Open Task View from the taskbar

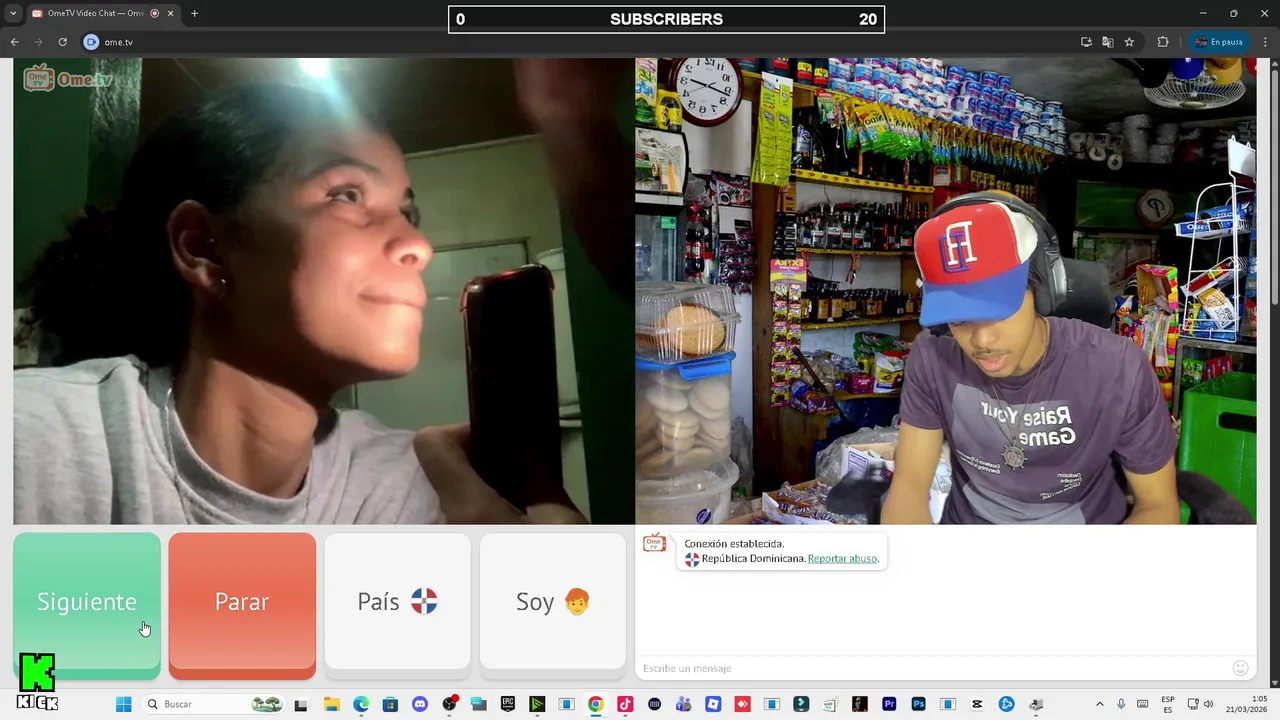(300, 704)
